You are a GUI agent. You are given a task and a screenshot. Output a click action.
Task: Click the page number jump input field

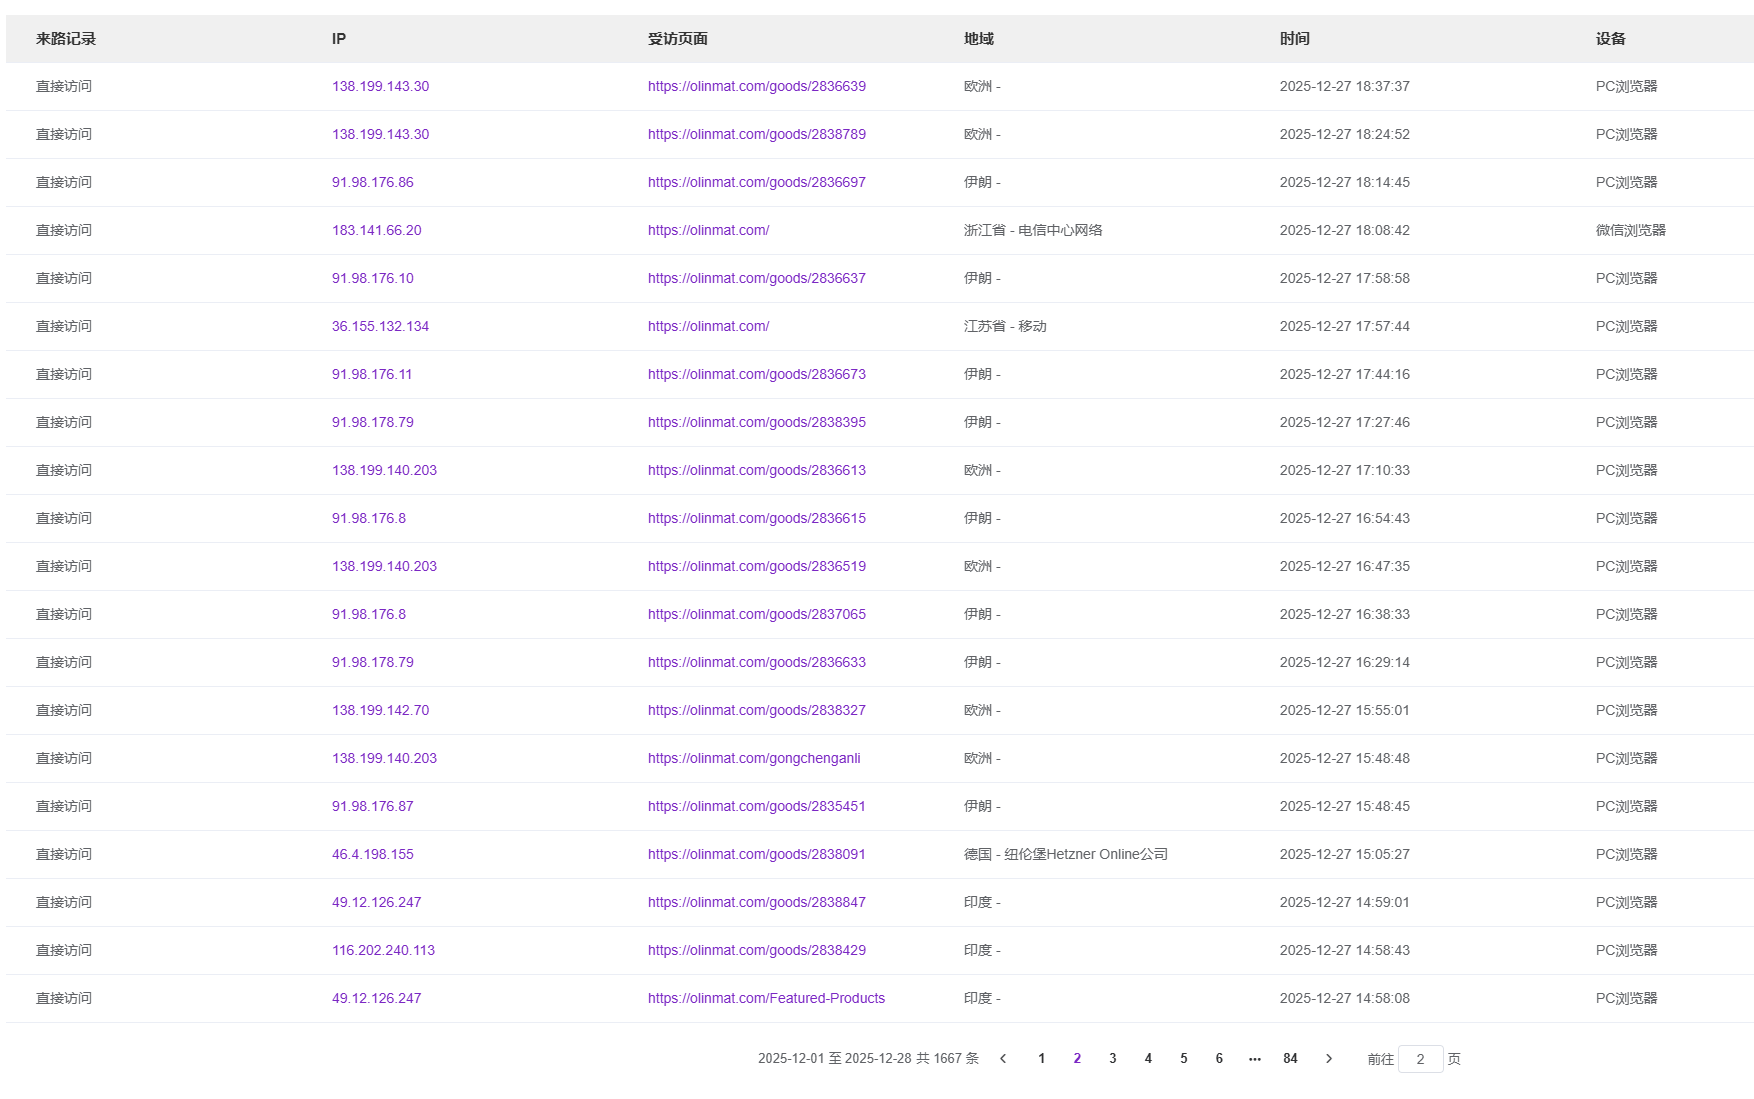(1420, 1059)
